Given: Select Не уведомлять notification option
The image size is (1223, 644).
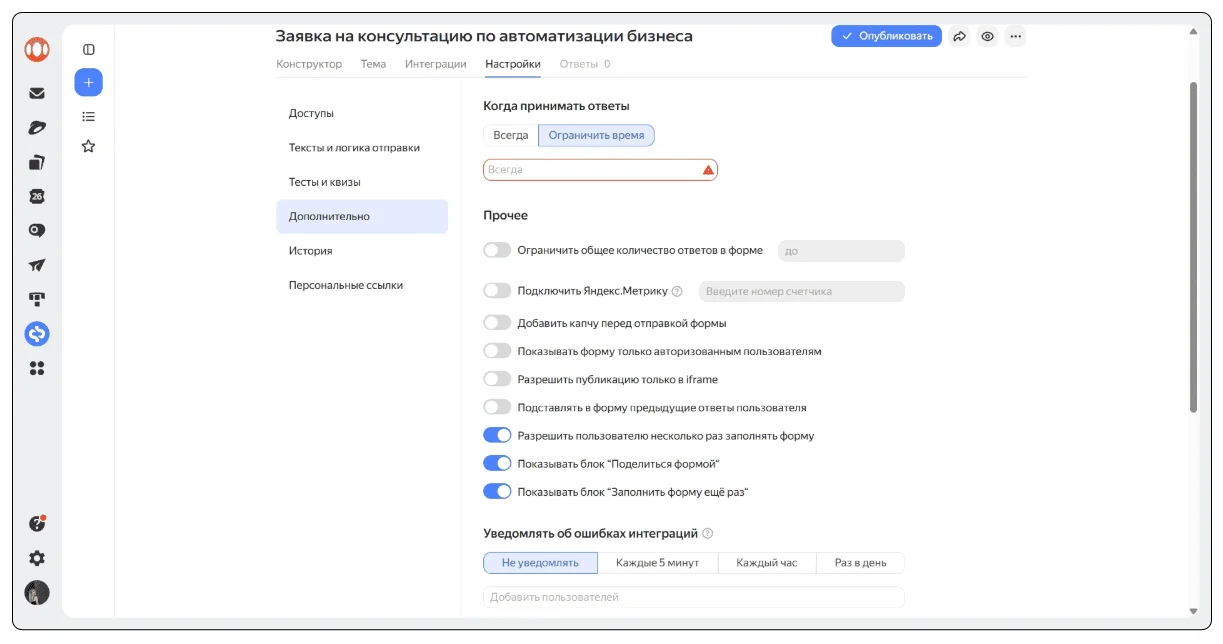Looking at the screenshot, I should click(x=540, y=563).
